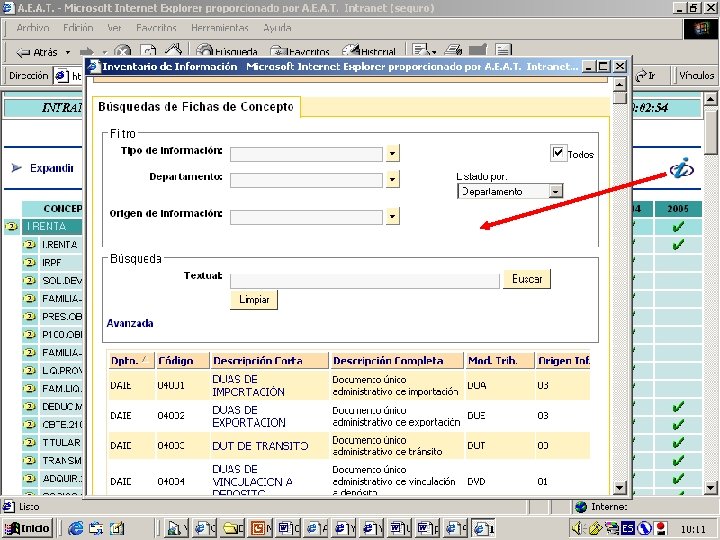This screenshot has width=720, height=540.
Task: Click the Textual search input field
Action: point(364,280)
